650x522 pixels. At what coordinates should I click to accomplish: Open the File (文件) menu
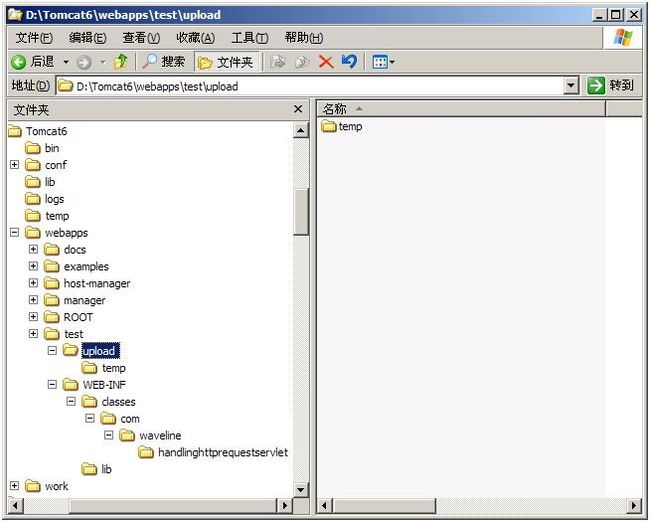coord(34,38)
